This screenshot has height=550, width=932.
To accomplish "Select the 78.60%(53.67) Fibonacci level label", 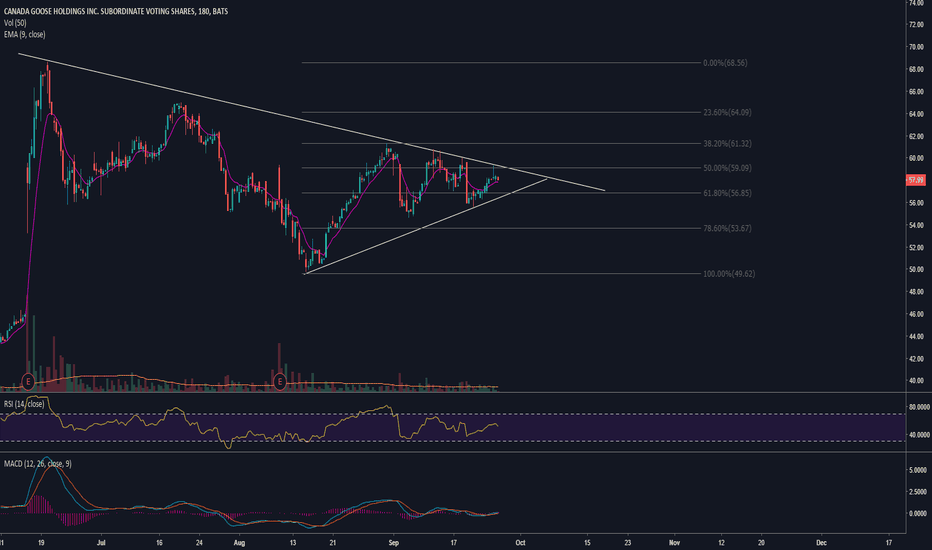I will pyautogui.click(x=727, y=228).
